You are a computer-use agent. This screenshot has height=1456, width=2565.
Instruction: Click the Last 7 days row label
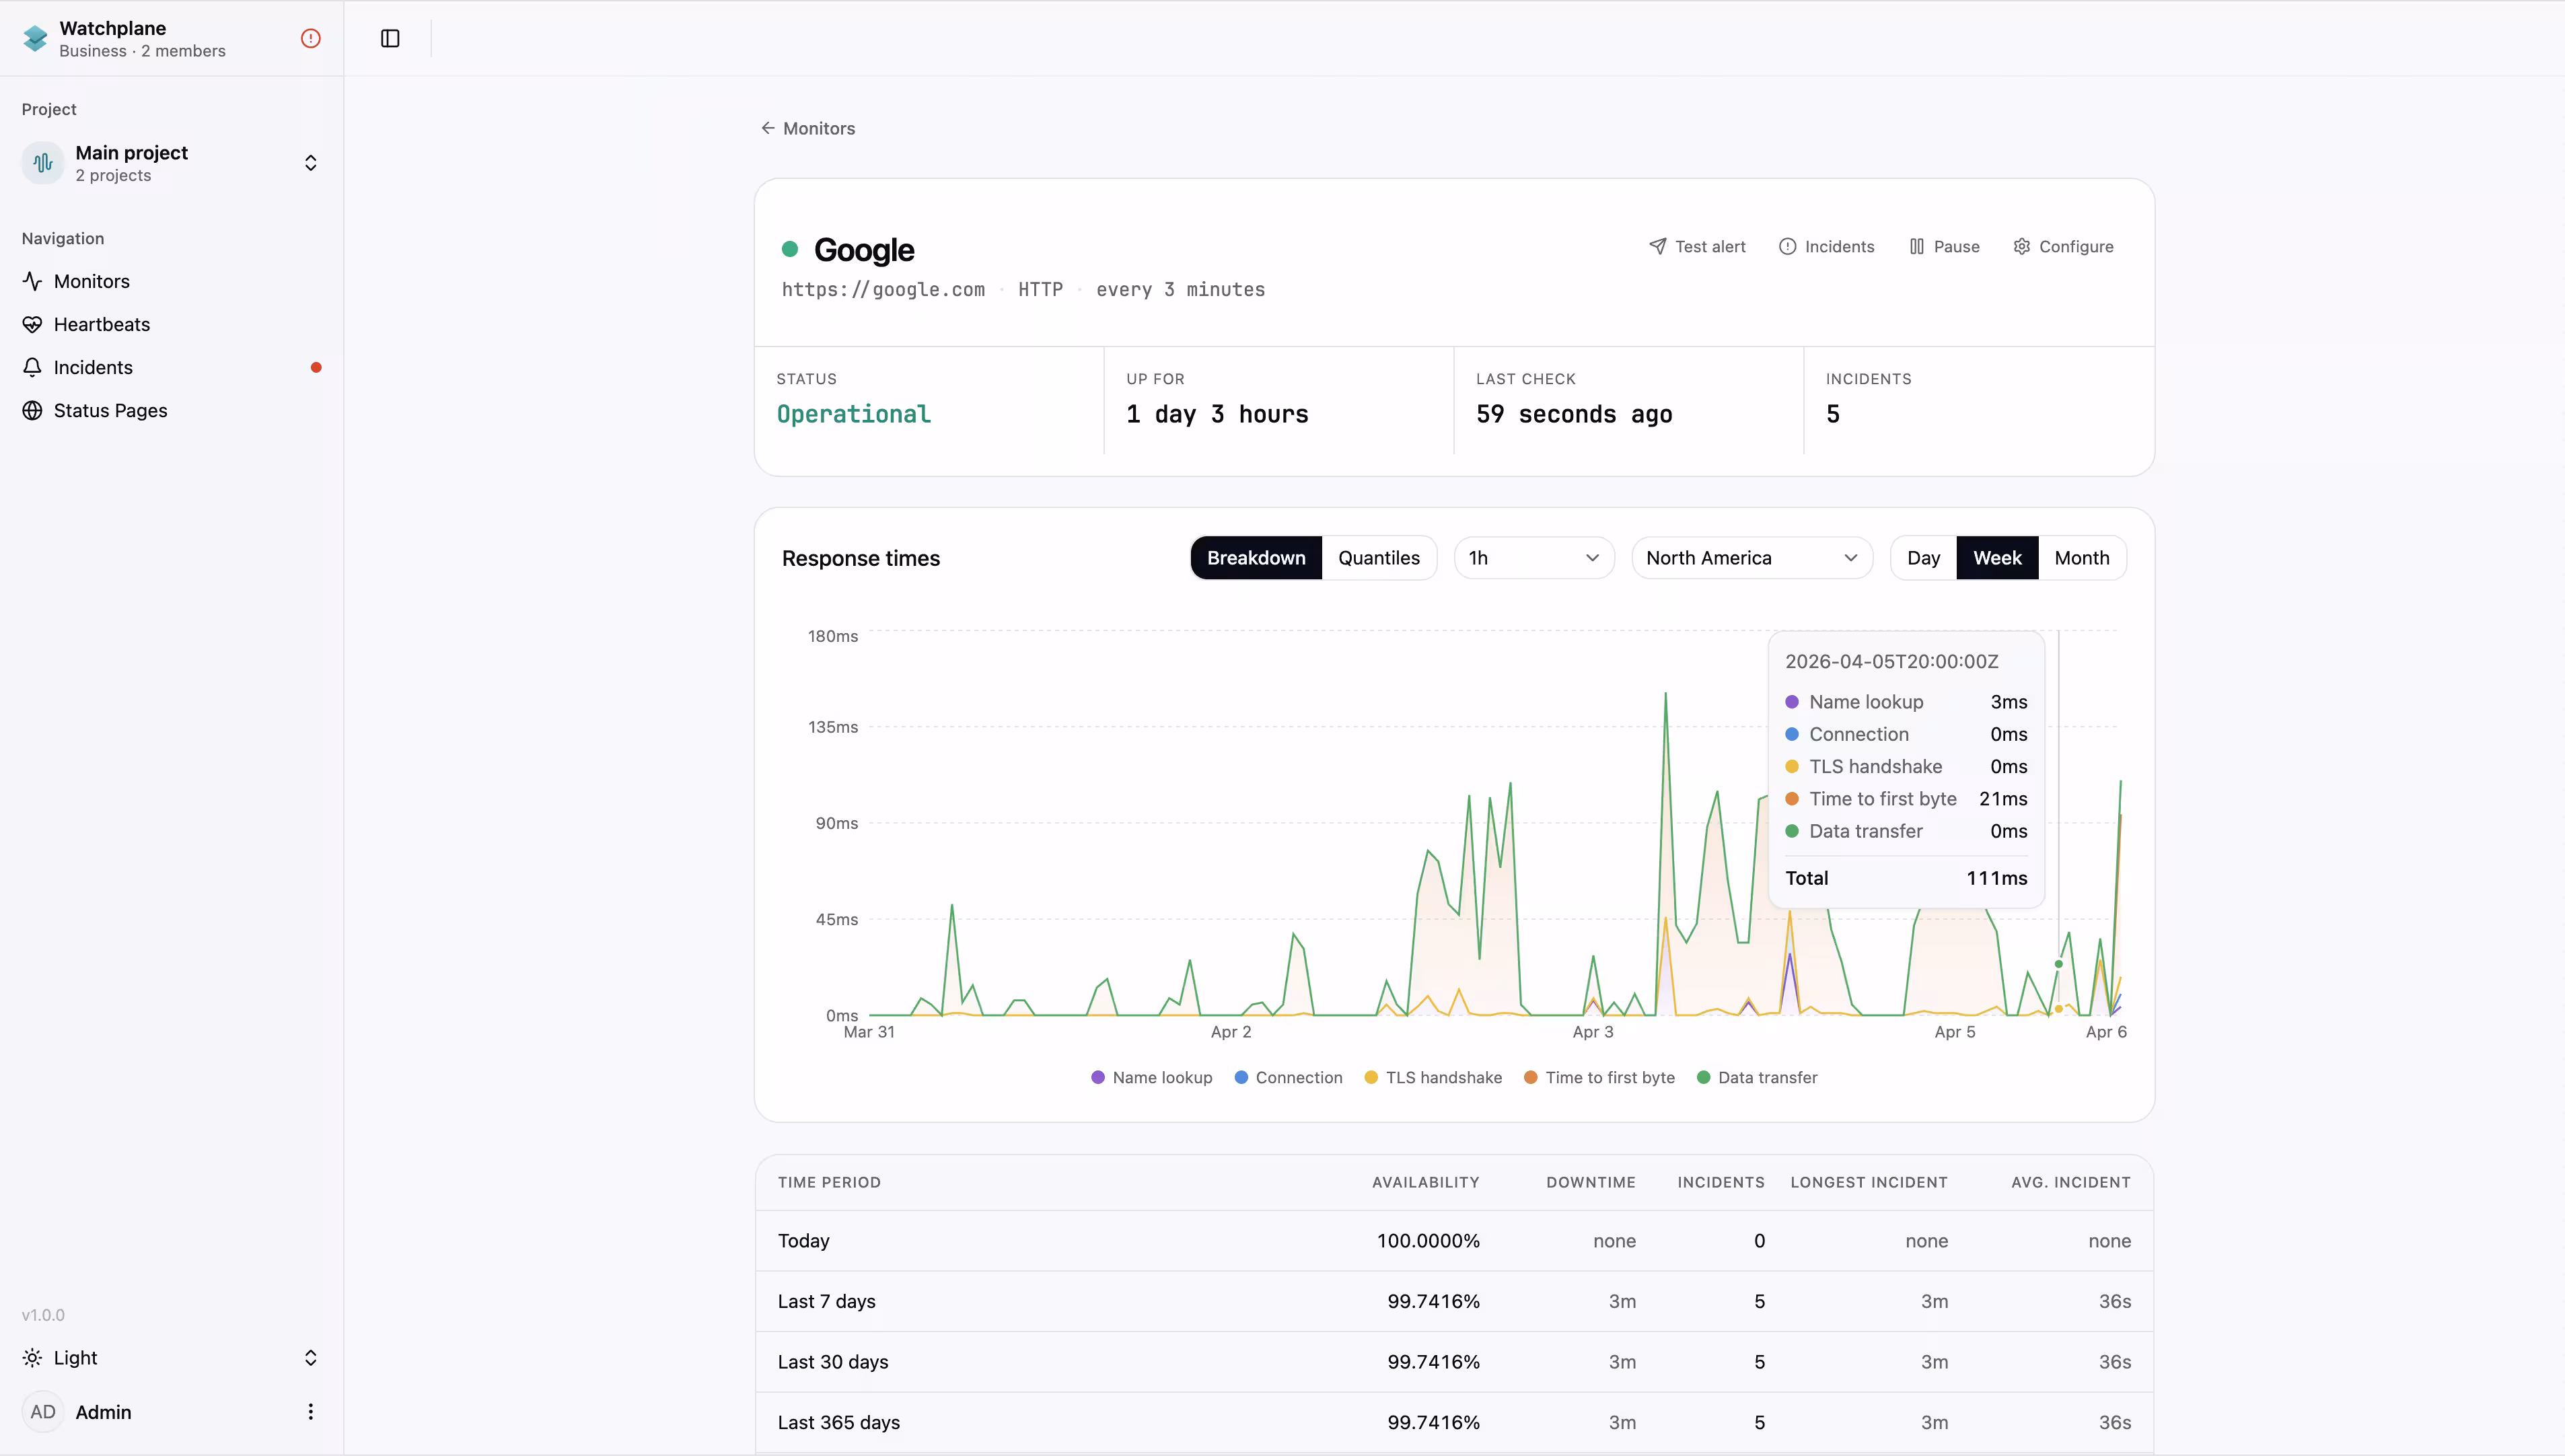click(x=827, y=1301)
